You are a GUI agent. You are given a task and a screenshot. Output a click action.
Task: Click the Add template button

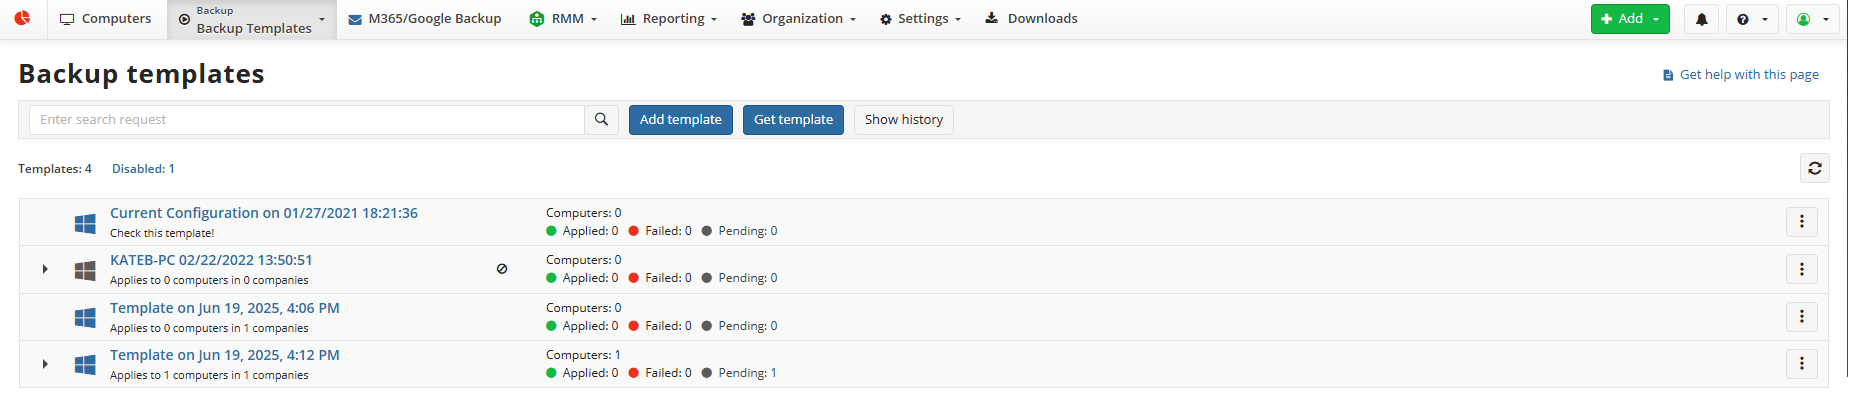point(680,119)
